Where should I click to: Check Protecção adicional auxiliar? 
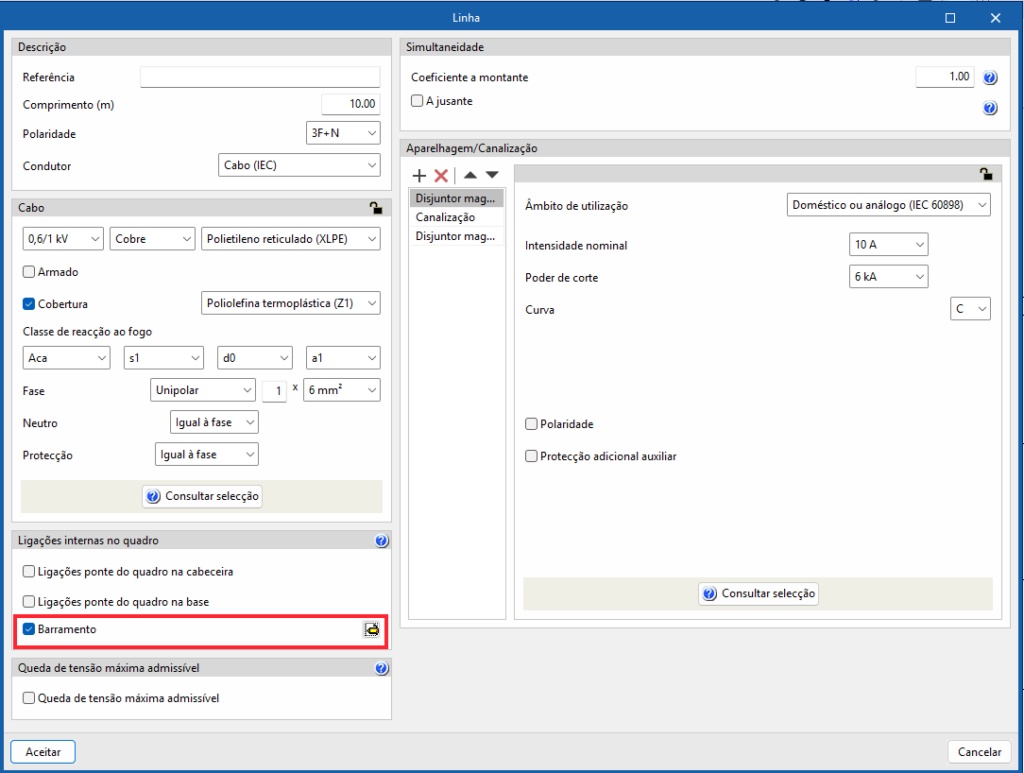coord(531,456)
